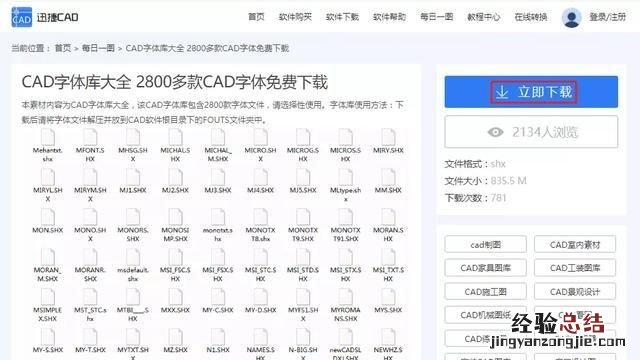Open the CAD机械图纸 tag

486,315
